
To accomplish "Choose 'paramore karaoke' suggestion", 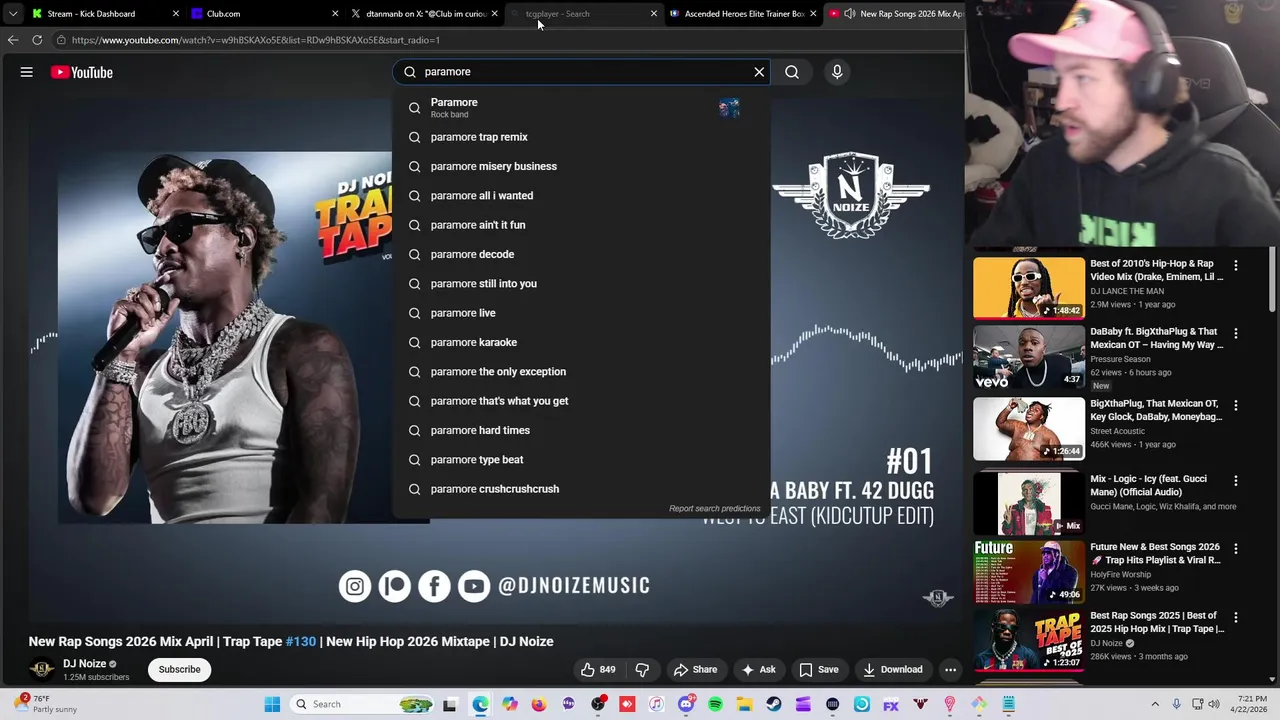I will pyautogui.click(x=581, y=342).
